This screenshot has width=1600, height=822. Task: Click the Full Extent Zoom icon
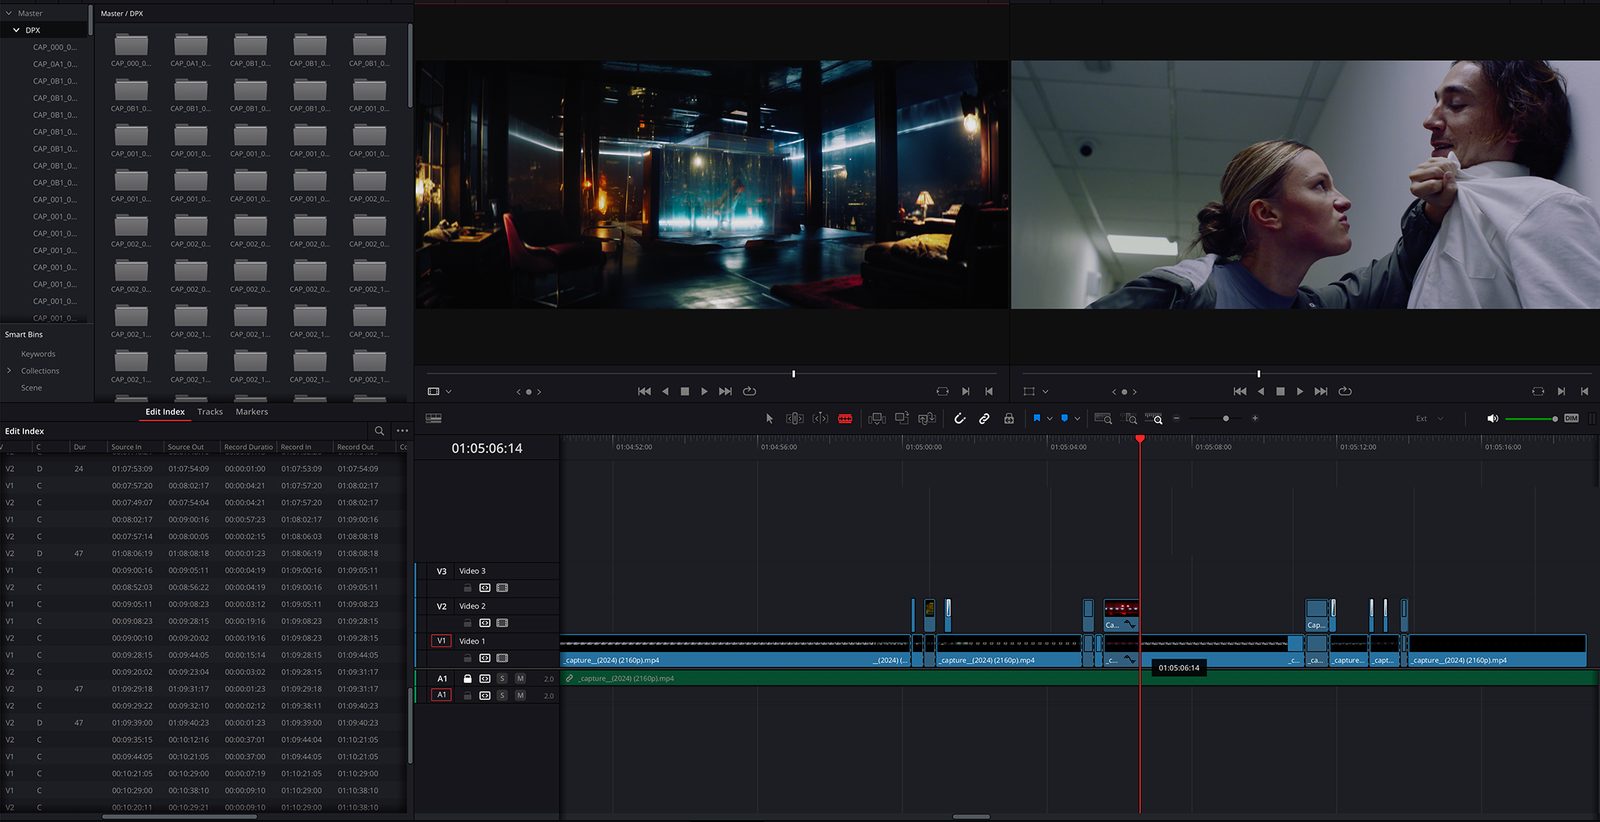(1103, 419)
